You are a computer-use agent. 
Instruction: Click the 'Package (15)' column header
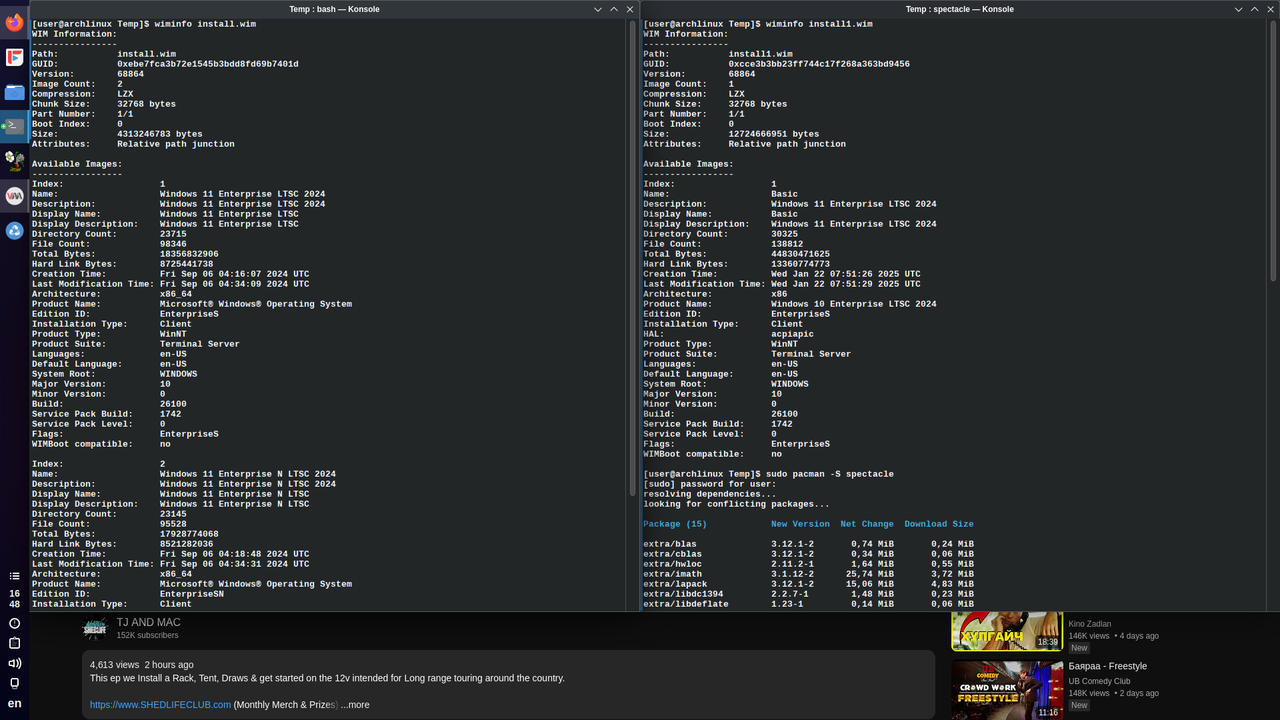click(x=675, y=524)
